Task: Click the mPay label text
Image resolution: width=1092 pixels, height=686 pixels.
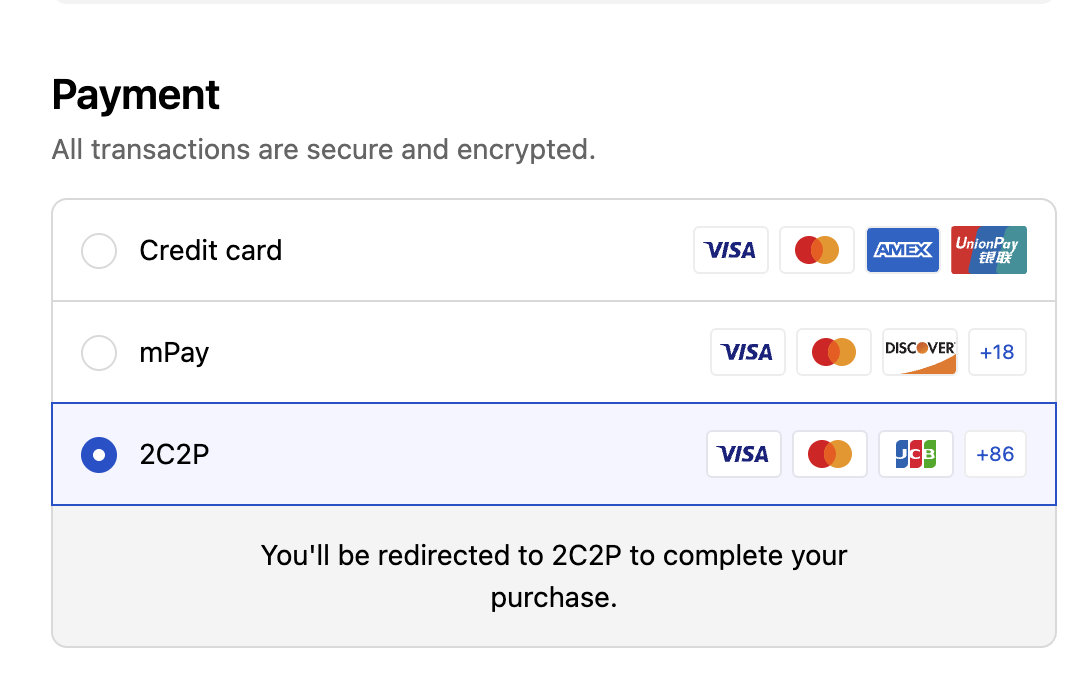Action: click(174, 353)
